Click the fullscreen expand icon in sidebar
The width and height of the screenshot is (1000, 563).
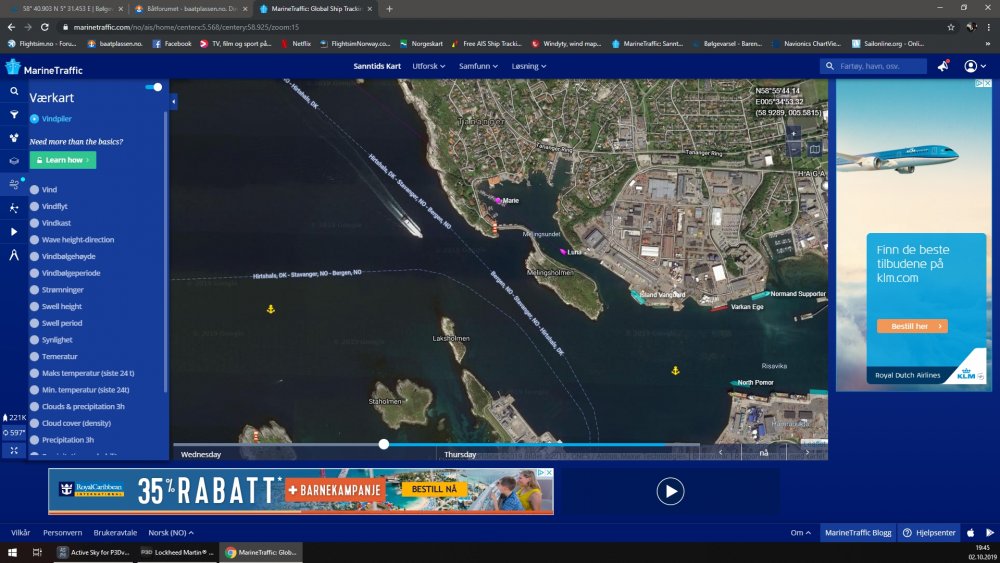tap(13, 450)
